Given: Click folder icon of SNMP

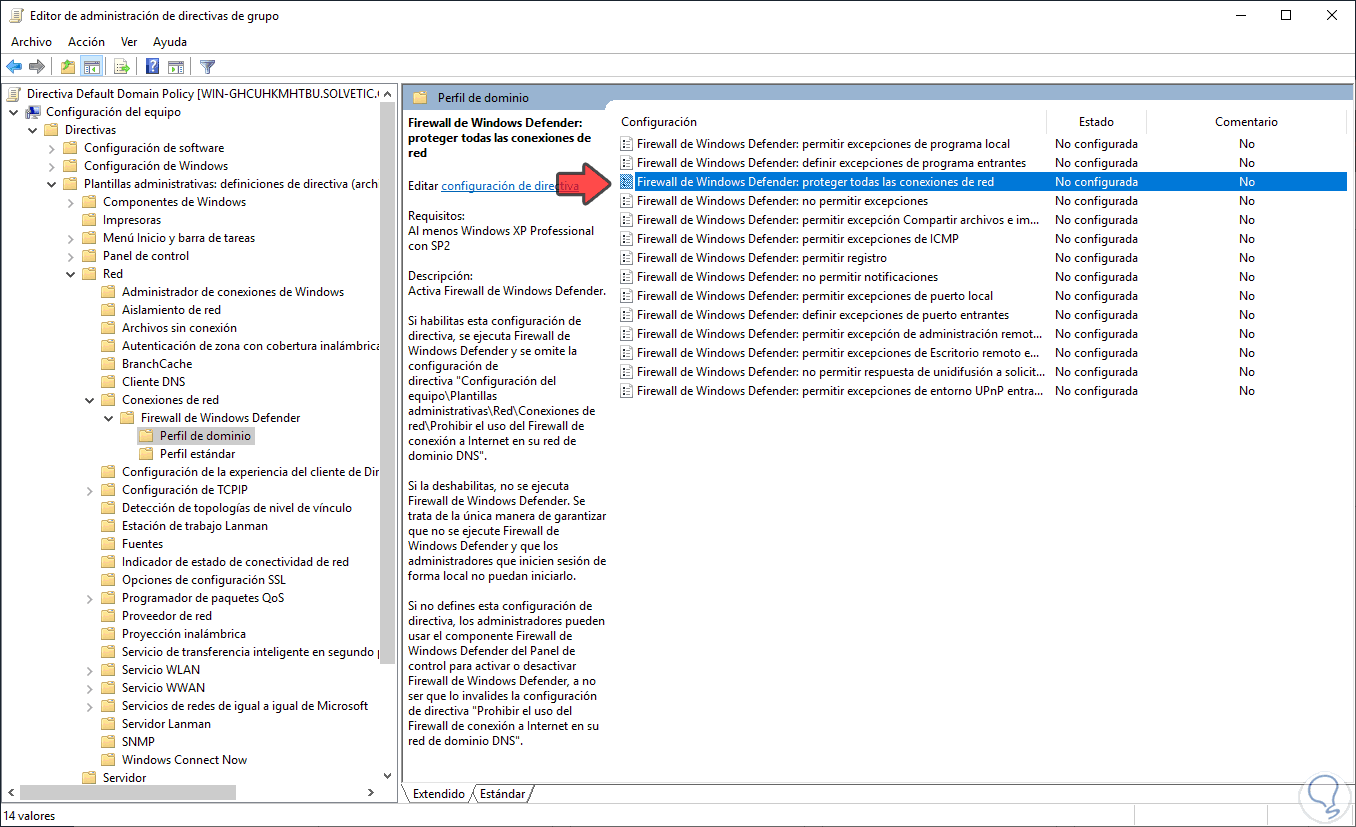Looking at the screenshot, I should click(109, 742).
